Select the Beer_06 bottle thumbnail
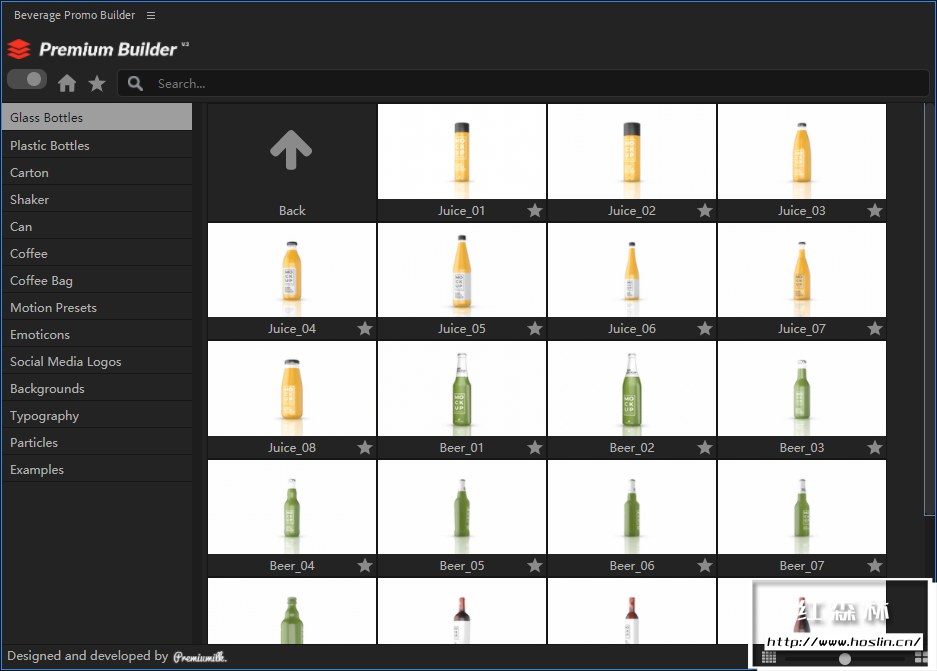Screen dimensions: 937x671 coord(632,507)
